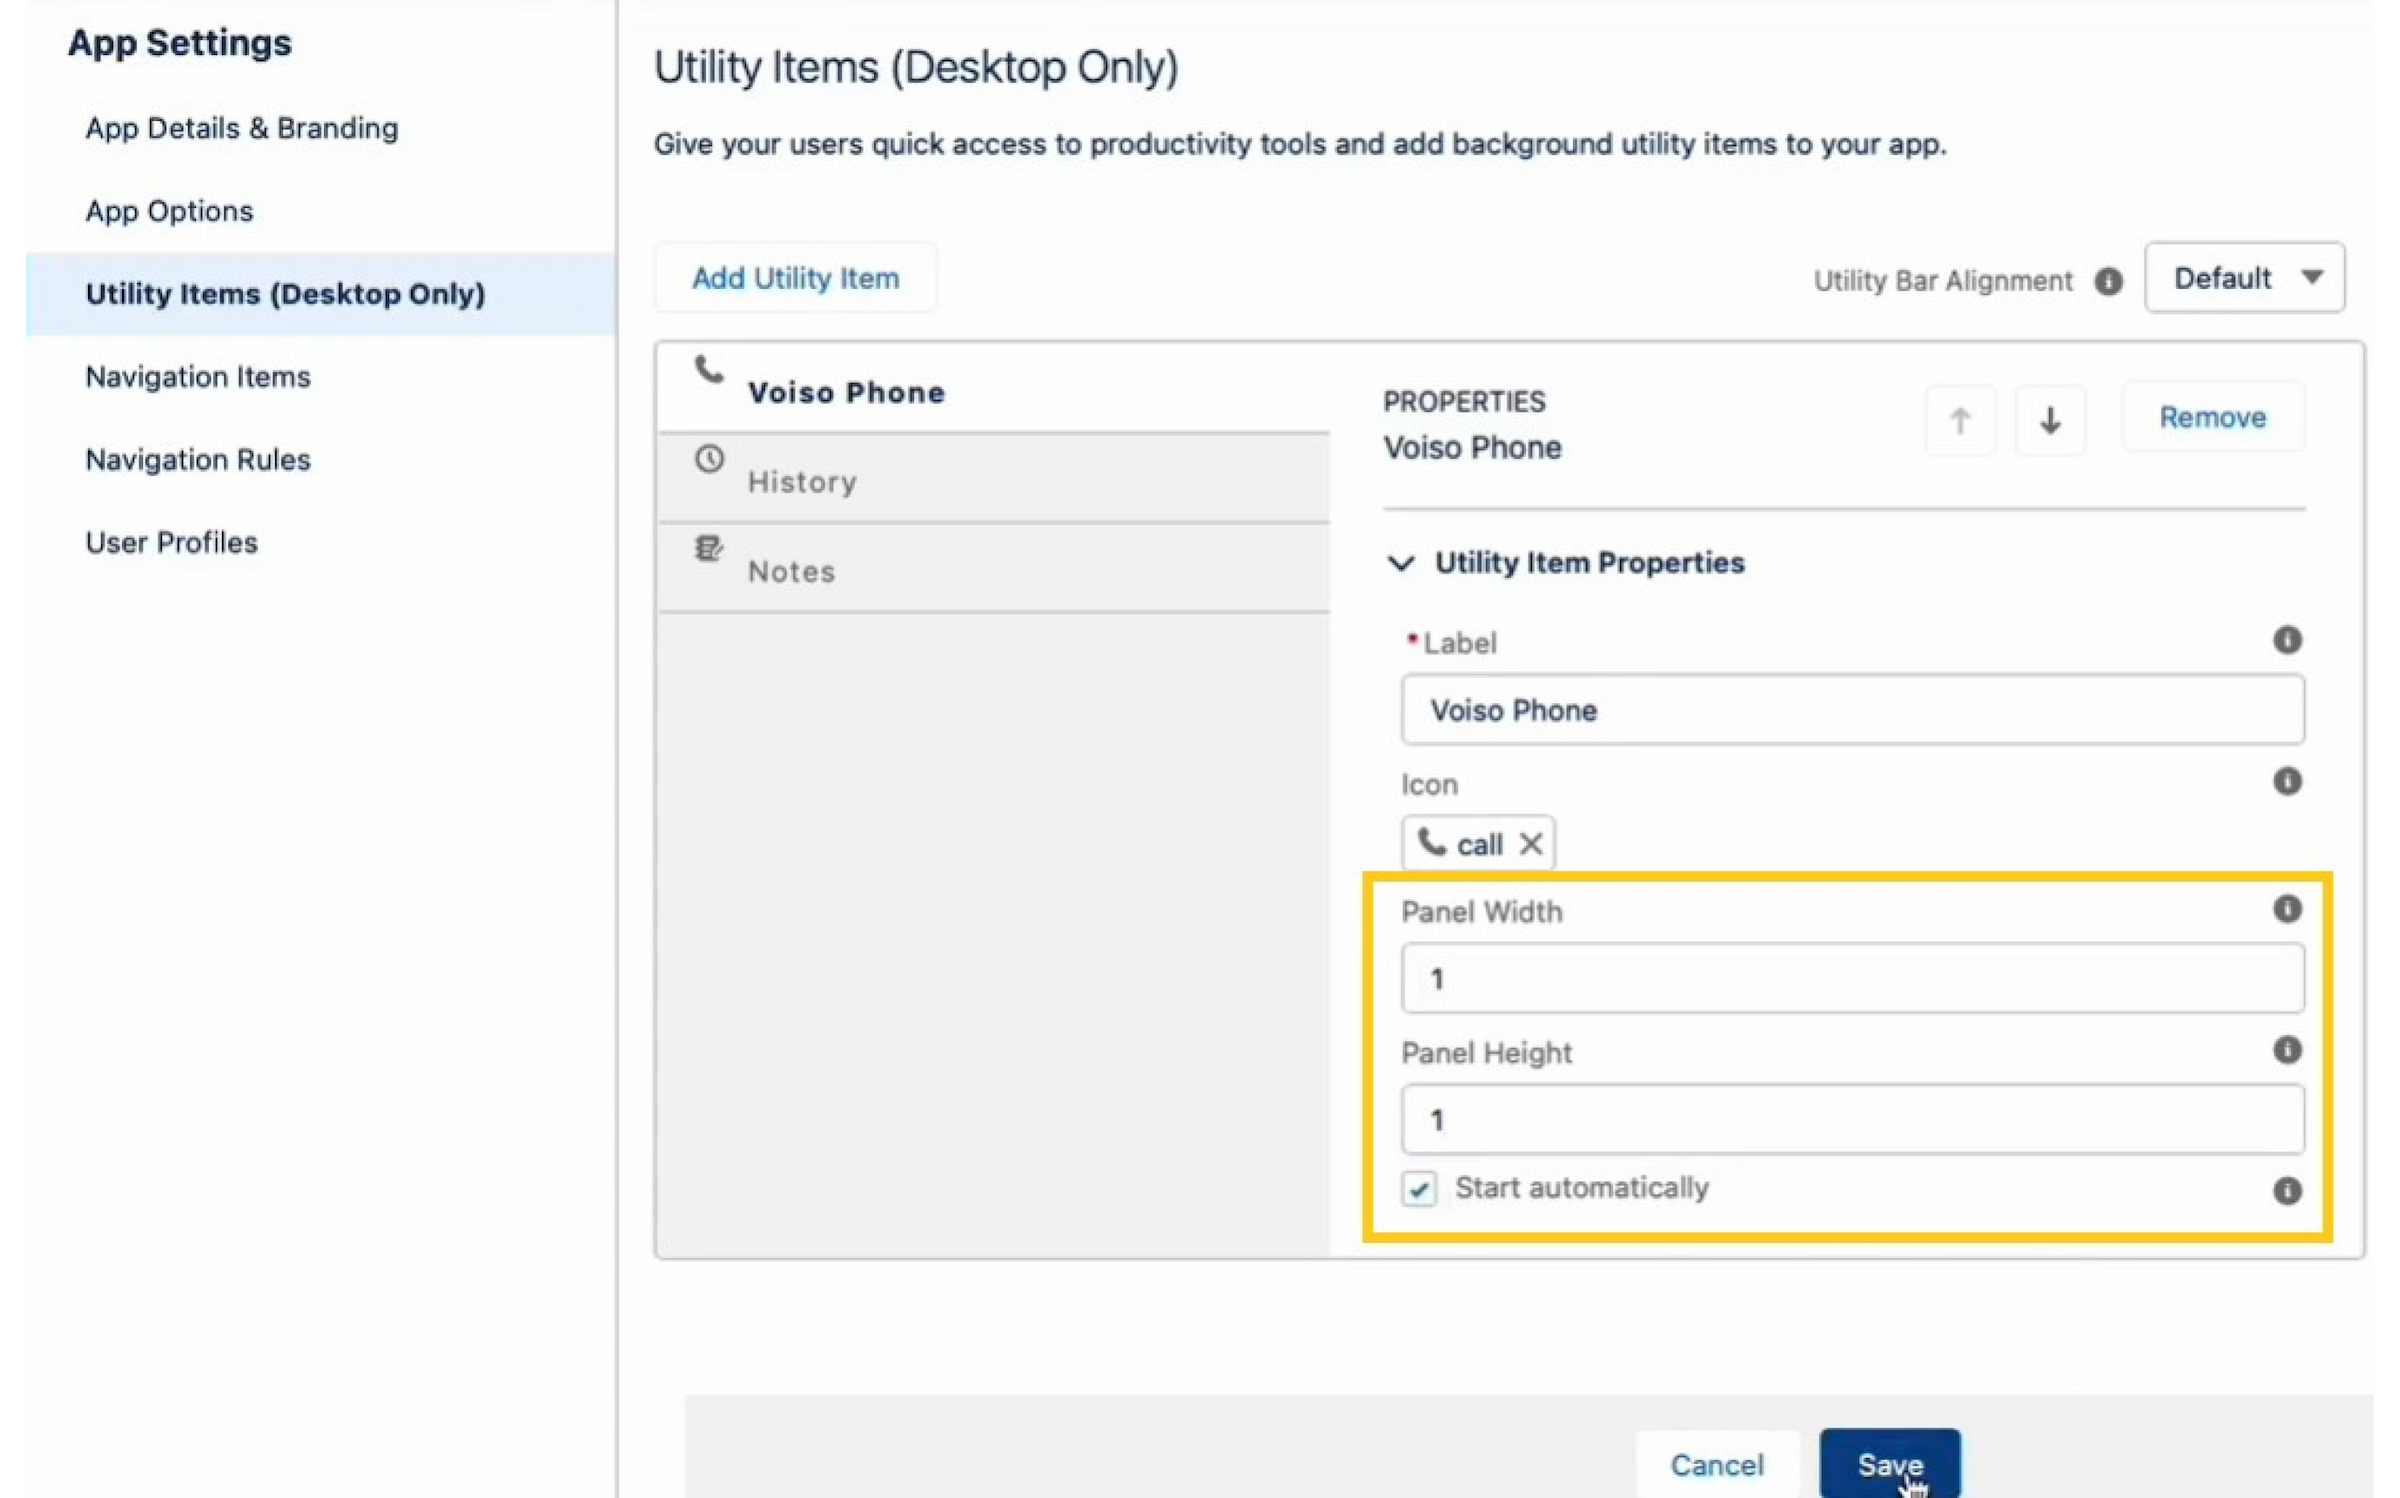
Task: Go to Navigation Items settings
Action: click(x=198, y=377)
